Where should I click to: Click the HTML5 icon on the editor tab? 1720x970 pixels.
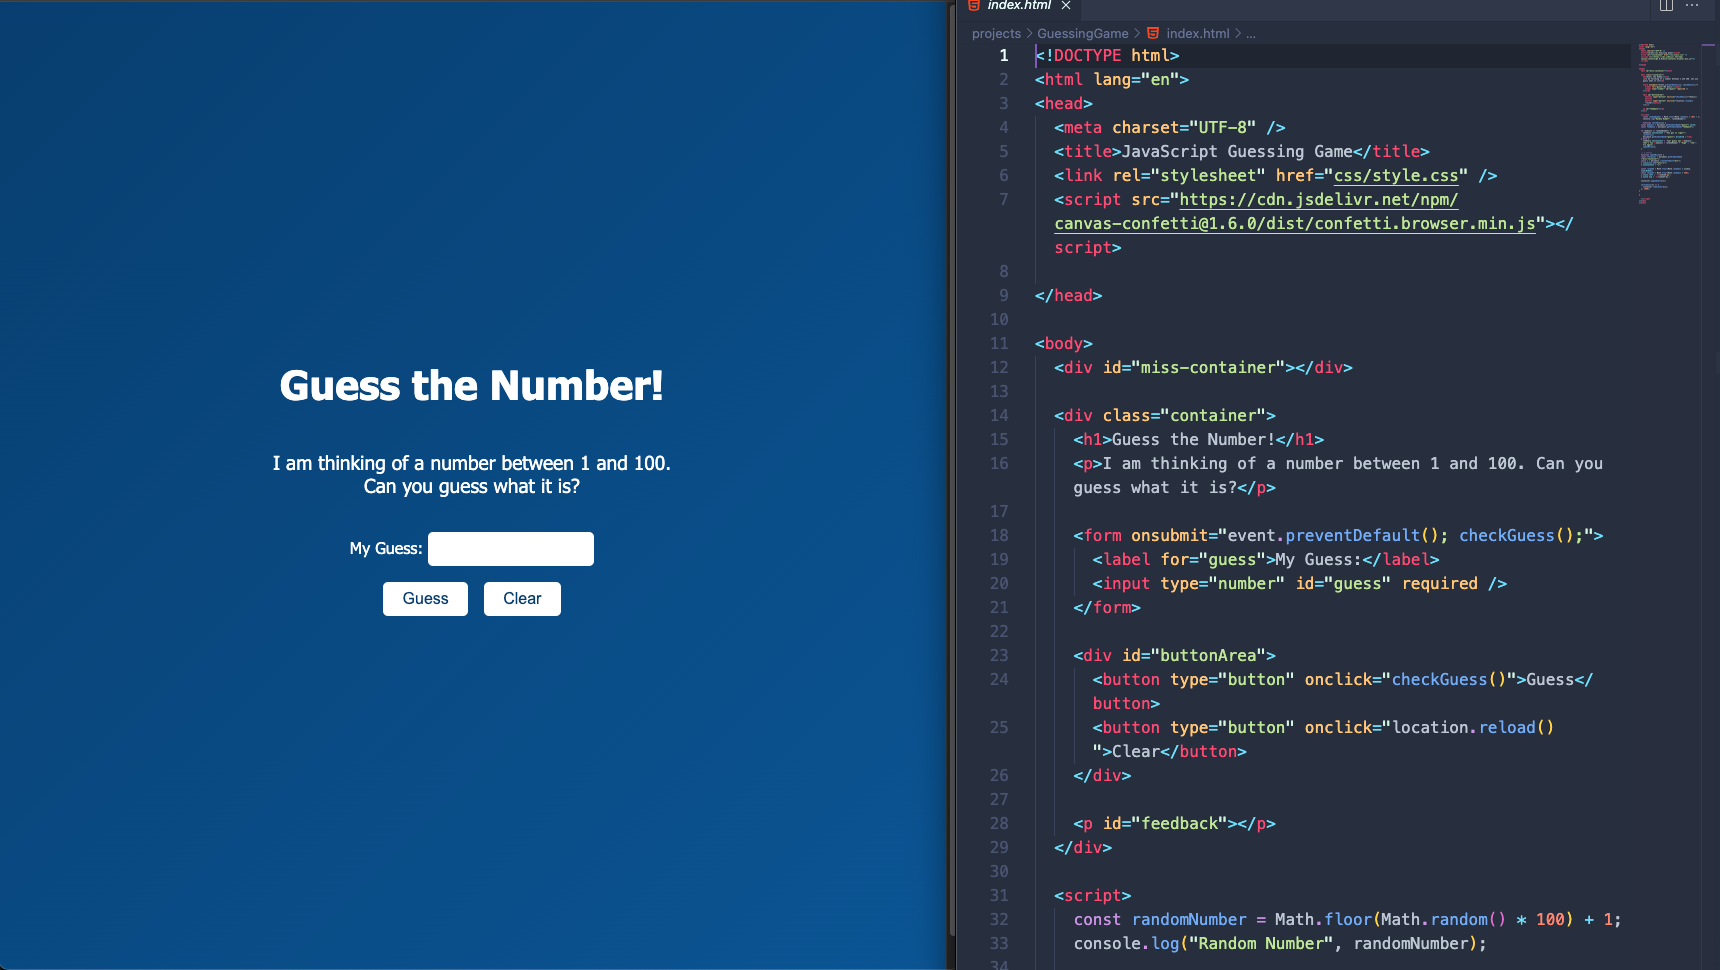tap(974, 5)
